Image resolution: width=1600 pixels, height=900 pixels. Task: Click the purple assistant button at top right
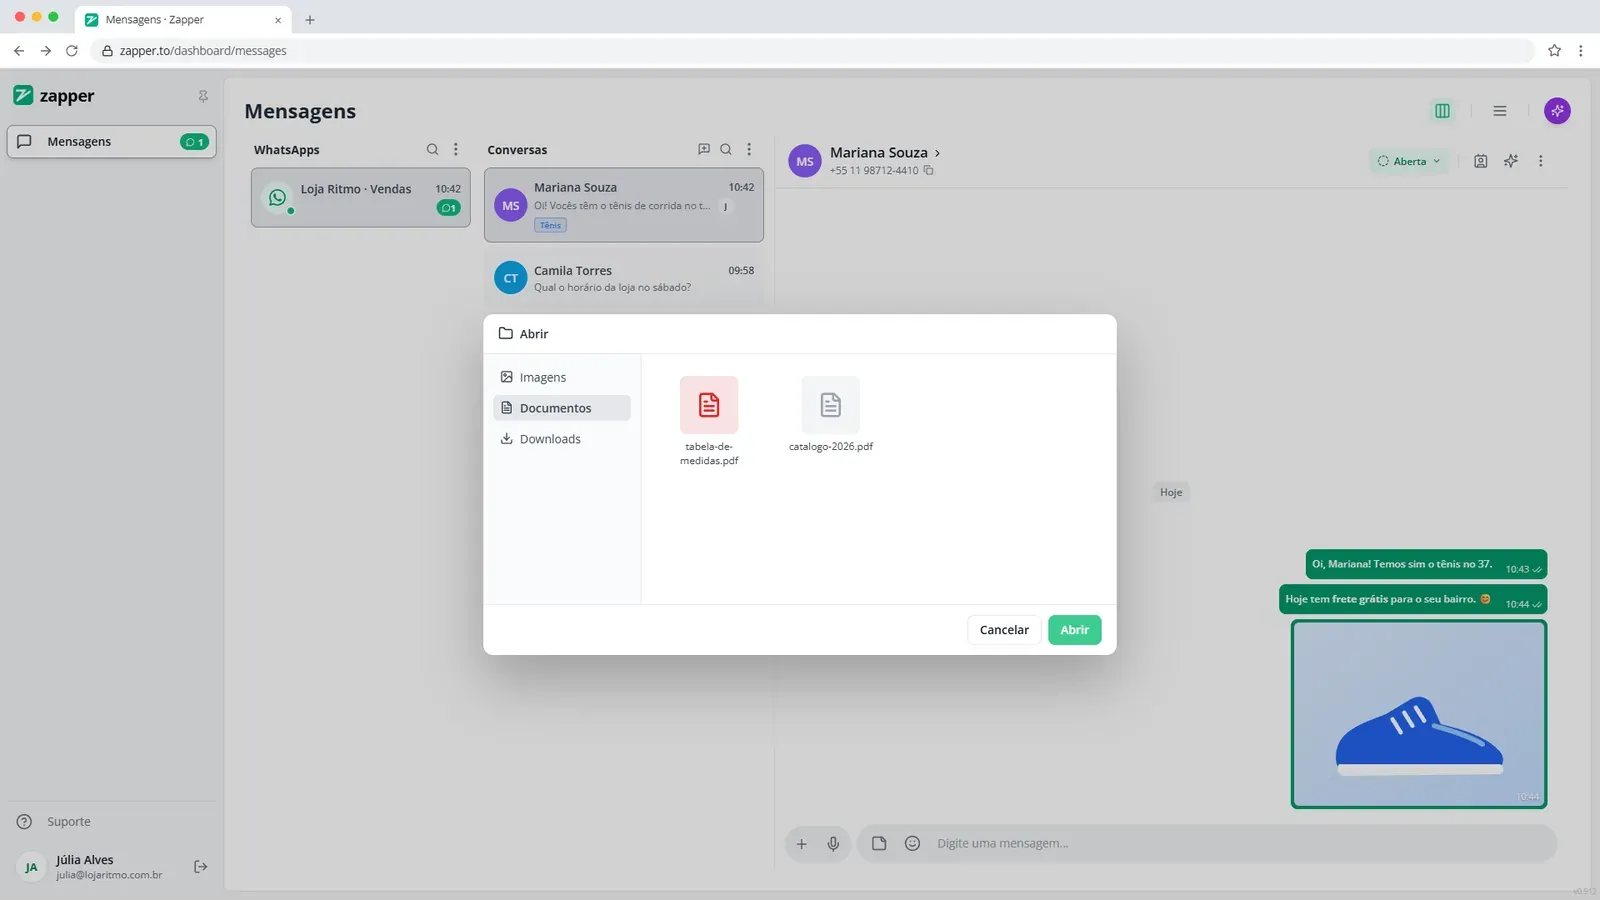pyautogui.click(x=1557, y=111)
